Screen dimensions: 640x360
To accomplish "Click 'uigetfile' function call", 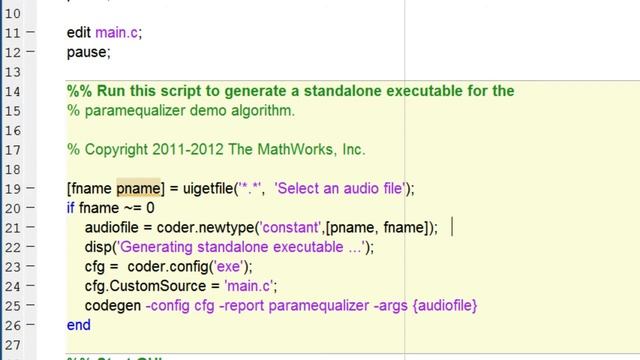I will tap(208, 189).
